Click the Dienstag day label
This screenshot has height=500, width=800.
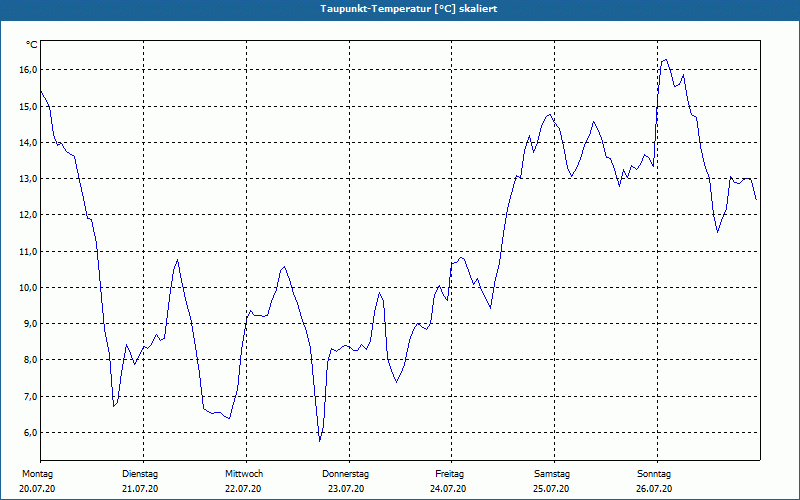tap(140, 474)
